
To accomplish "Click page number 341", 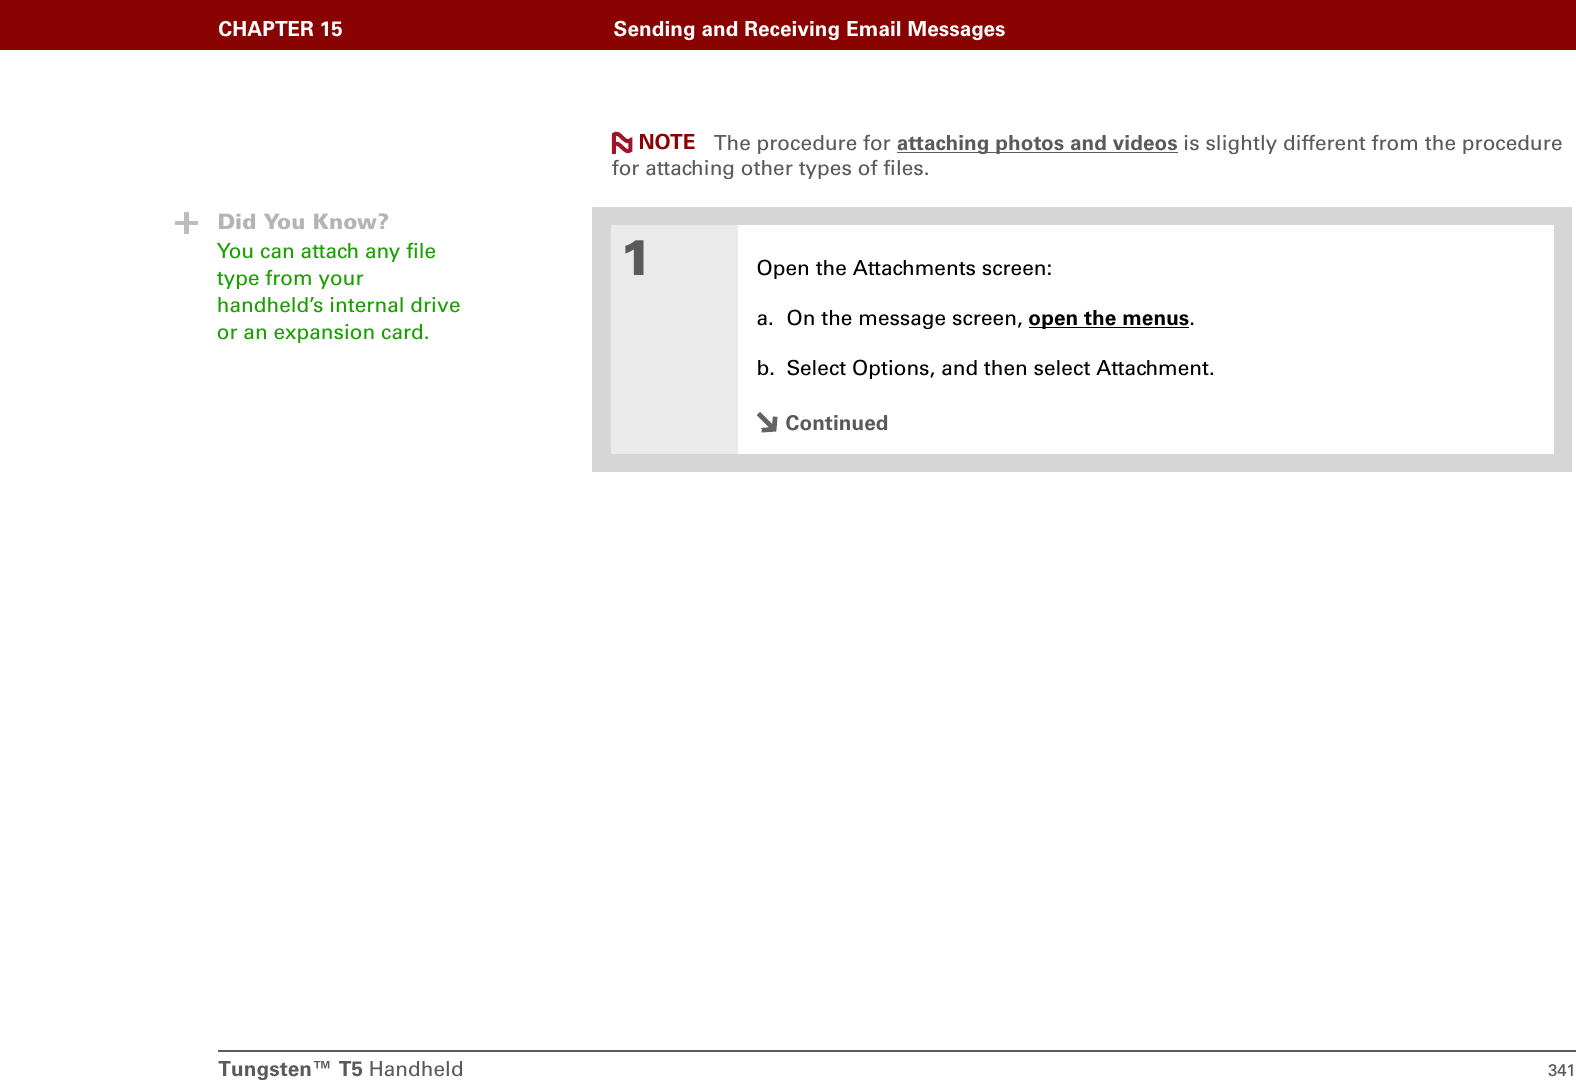I will tap(1560, 1070).
